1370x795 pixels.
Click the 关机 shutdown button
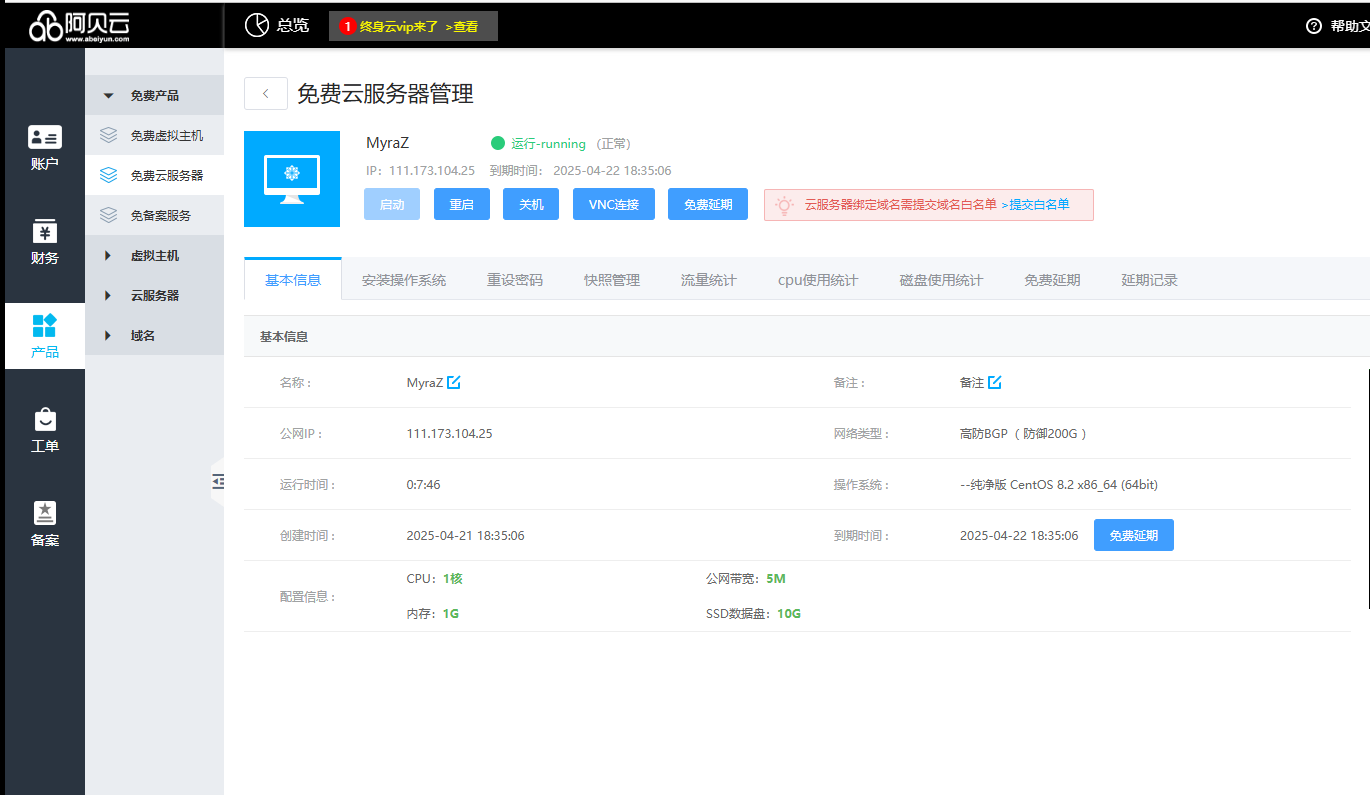point(531,204)
